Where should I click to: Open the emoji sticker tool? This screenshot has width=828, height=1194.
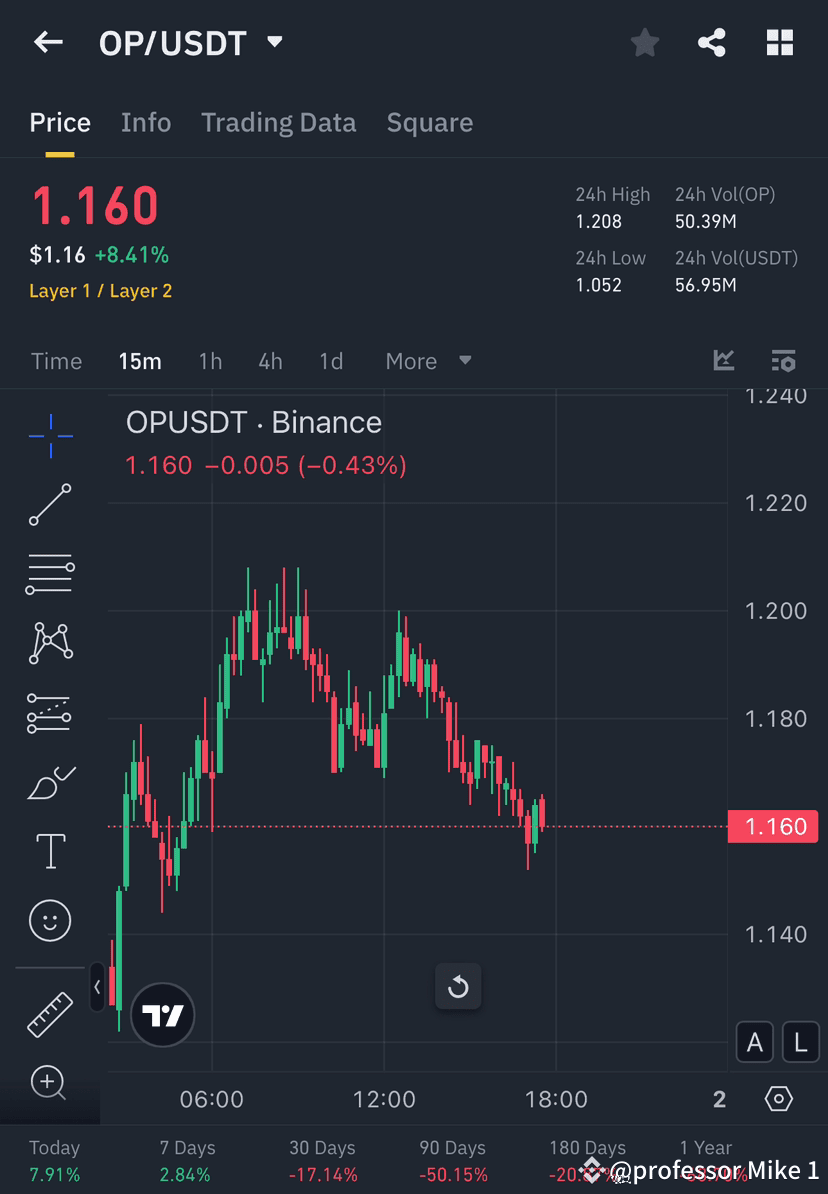(50, 920)
